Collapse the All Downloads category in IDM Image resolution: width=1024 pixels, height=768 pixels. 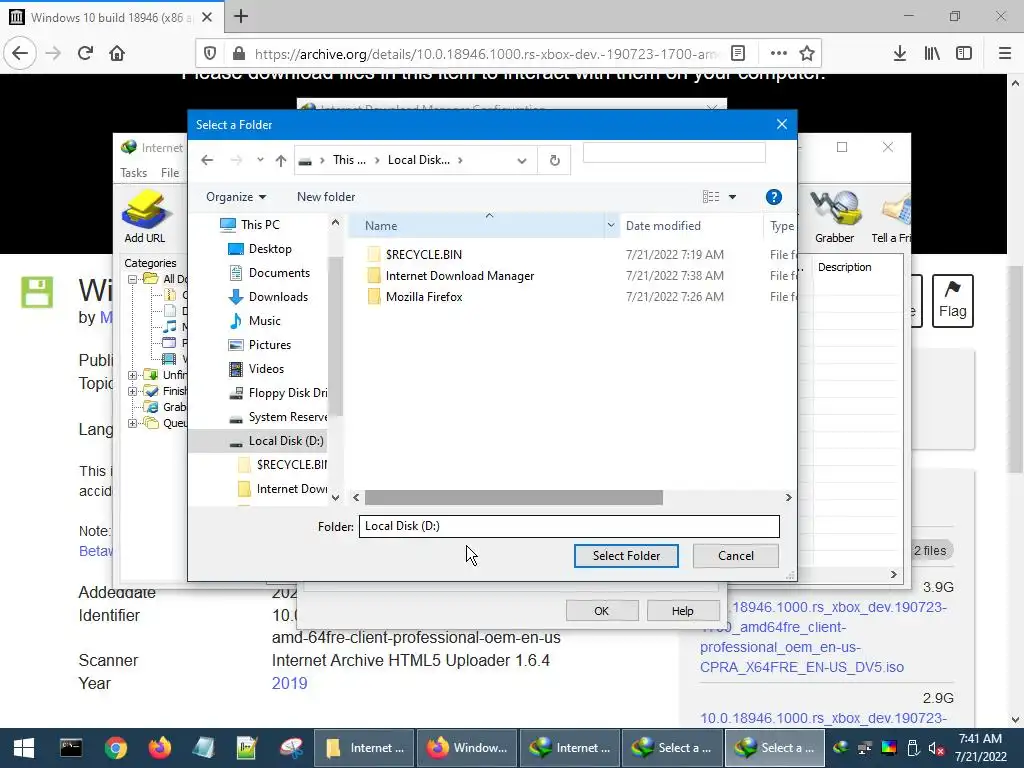coord(133,279)
